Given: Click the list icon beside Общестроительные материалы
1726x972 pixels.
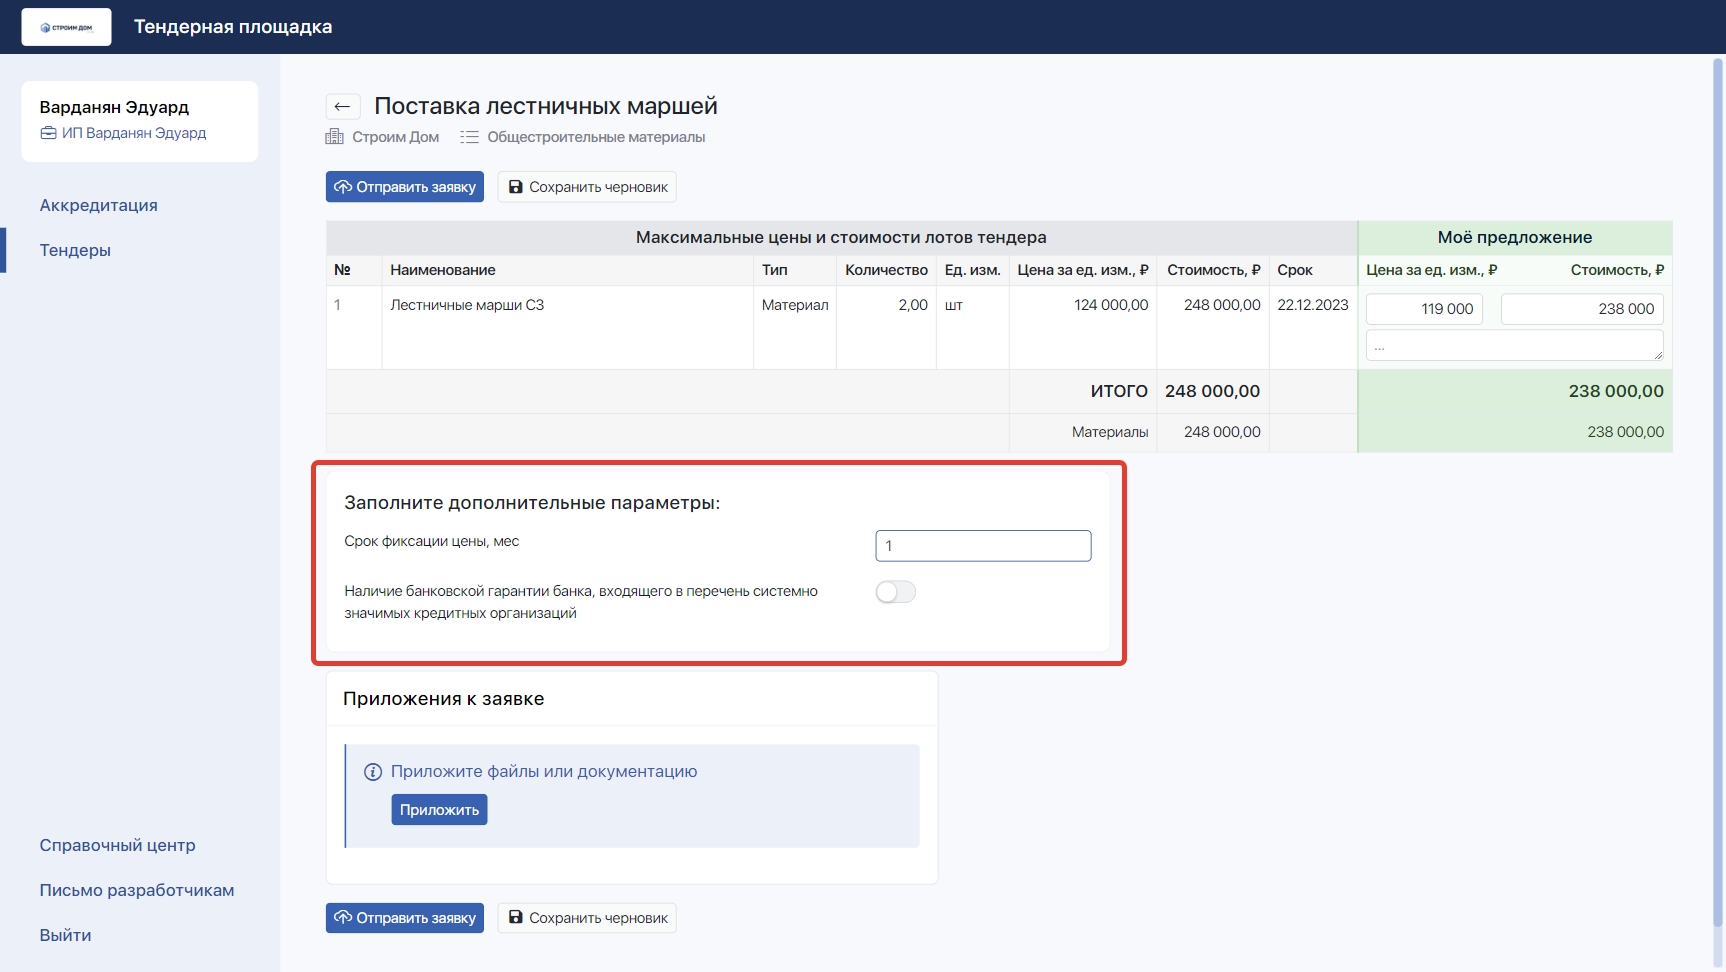Looking at the screenshot, I should tap(469, 137).
